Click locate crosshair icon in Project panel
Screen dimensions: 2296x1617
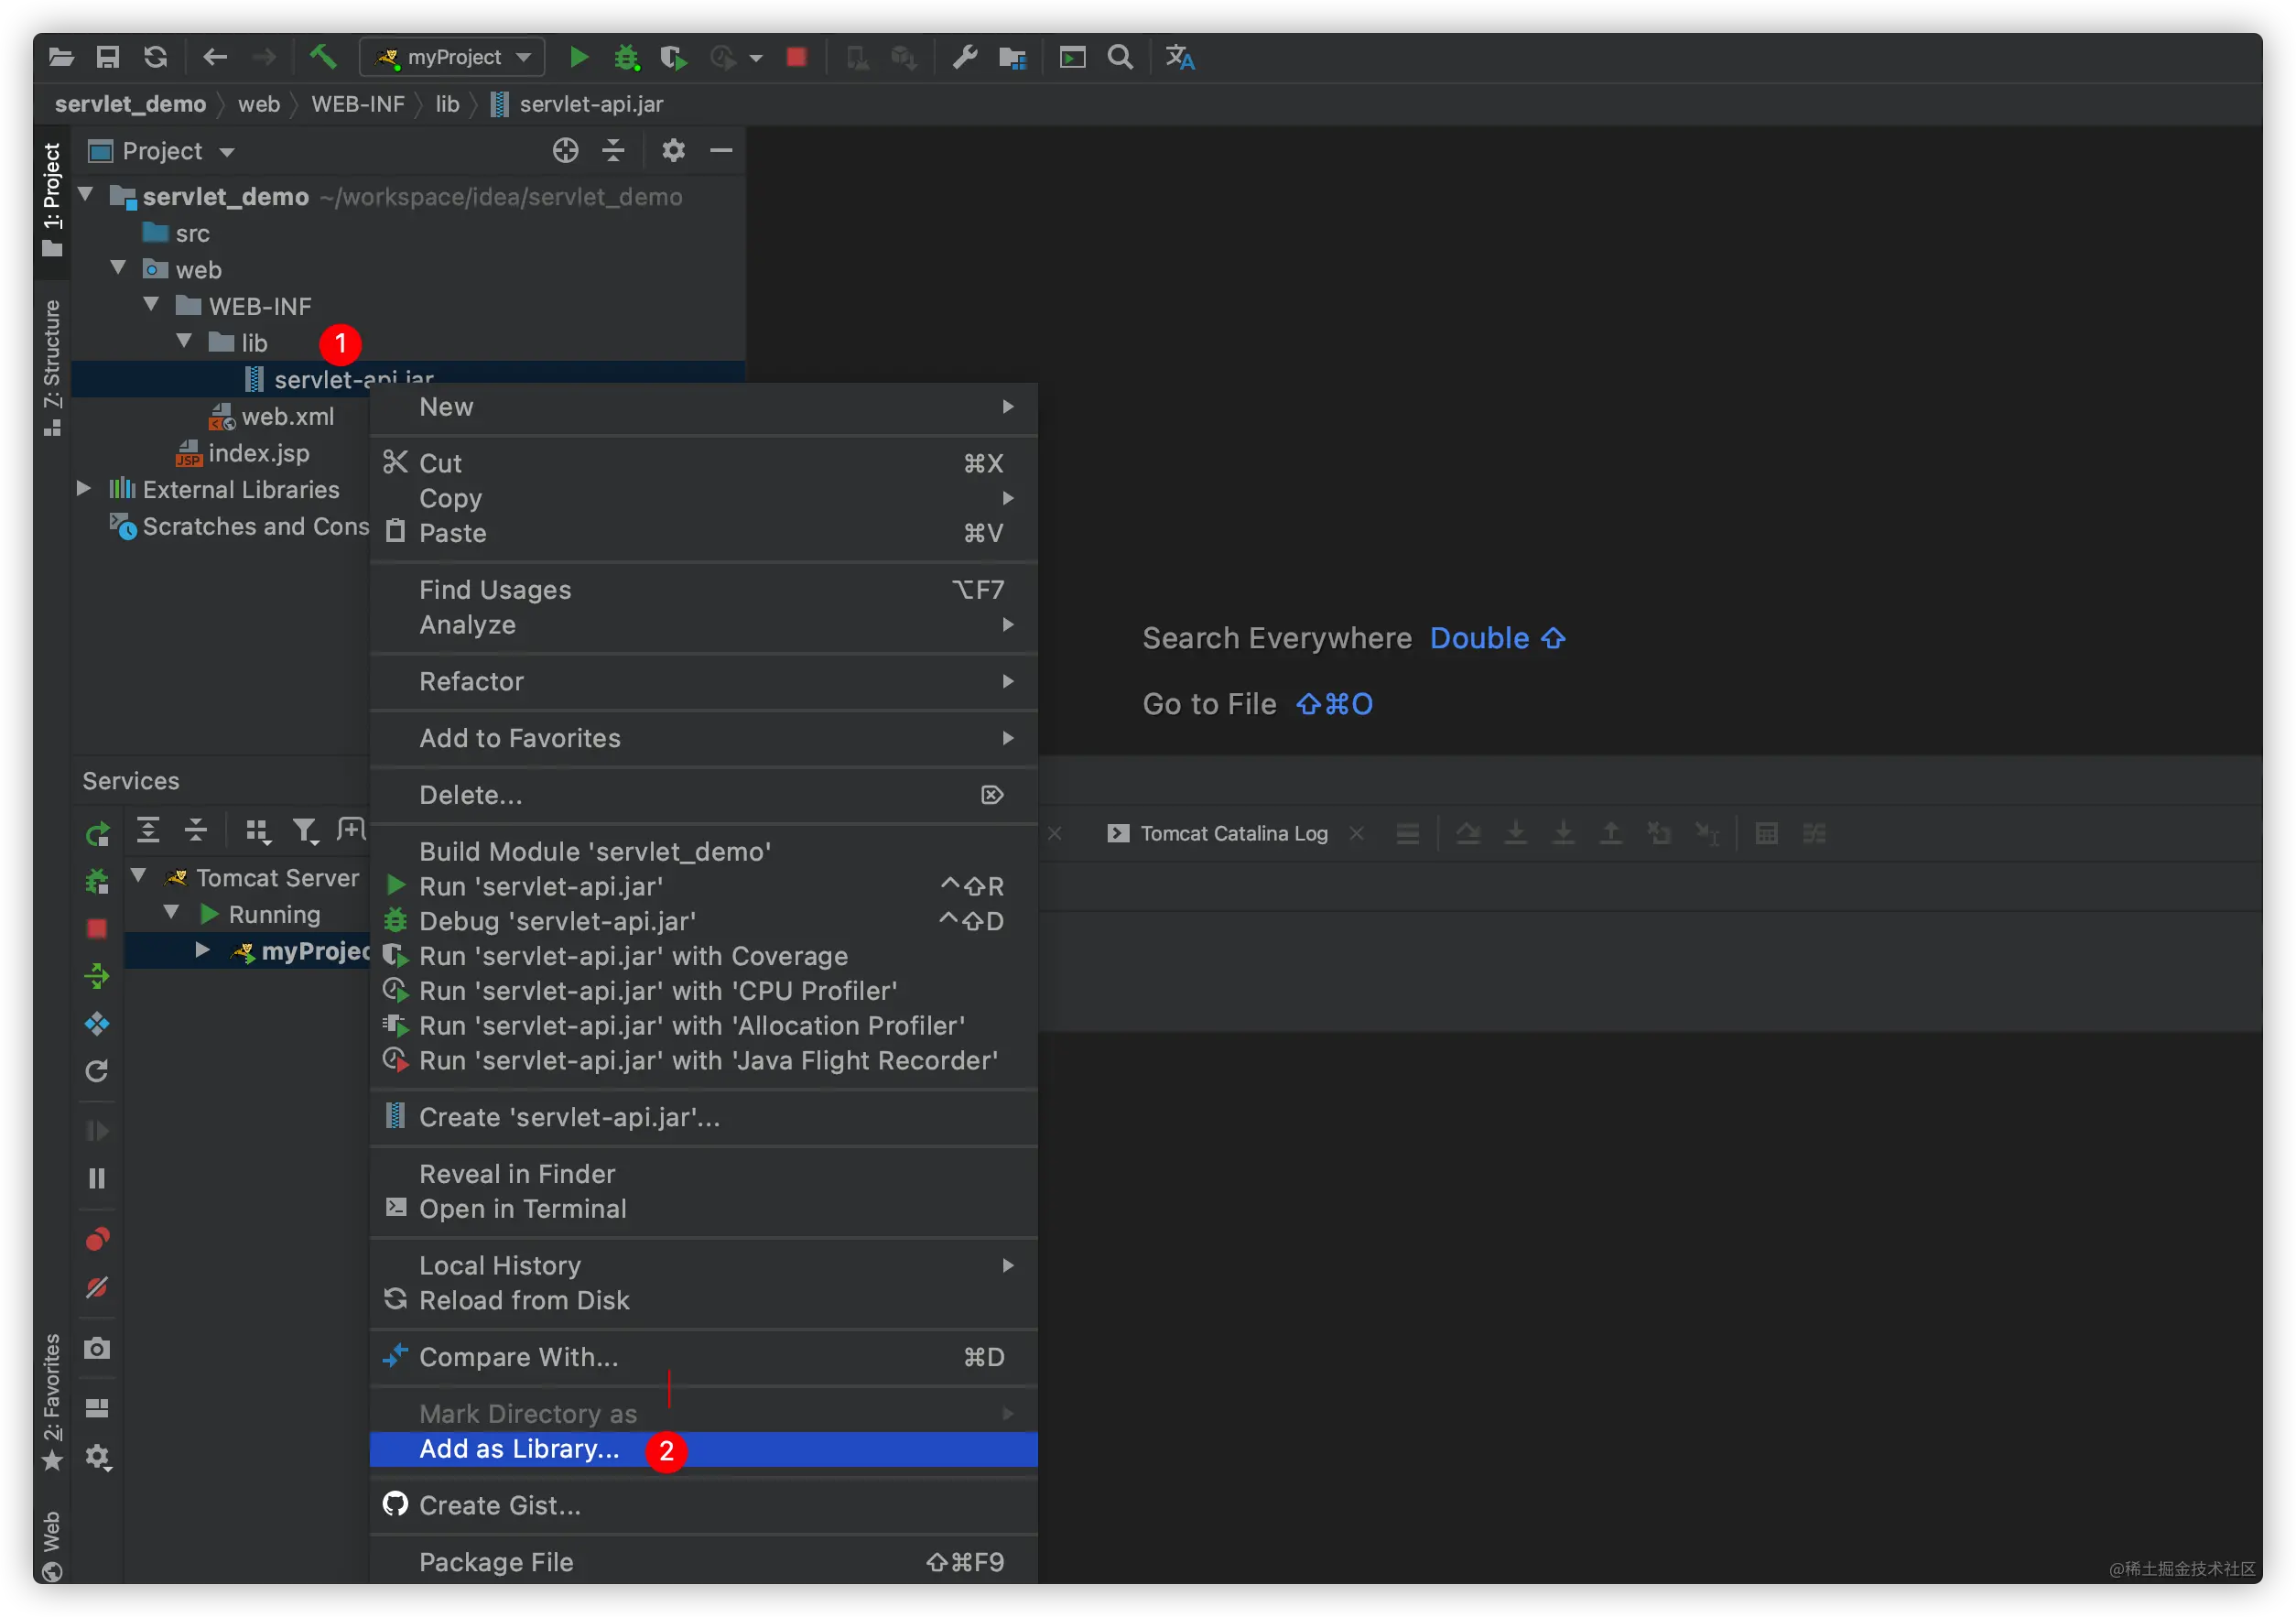tap(565, 151)
